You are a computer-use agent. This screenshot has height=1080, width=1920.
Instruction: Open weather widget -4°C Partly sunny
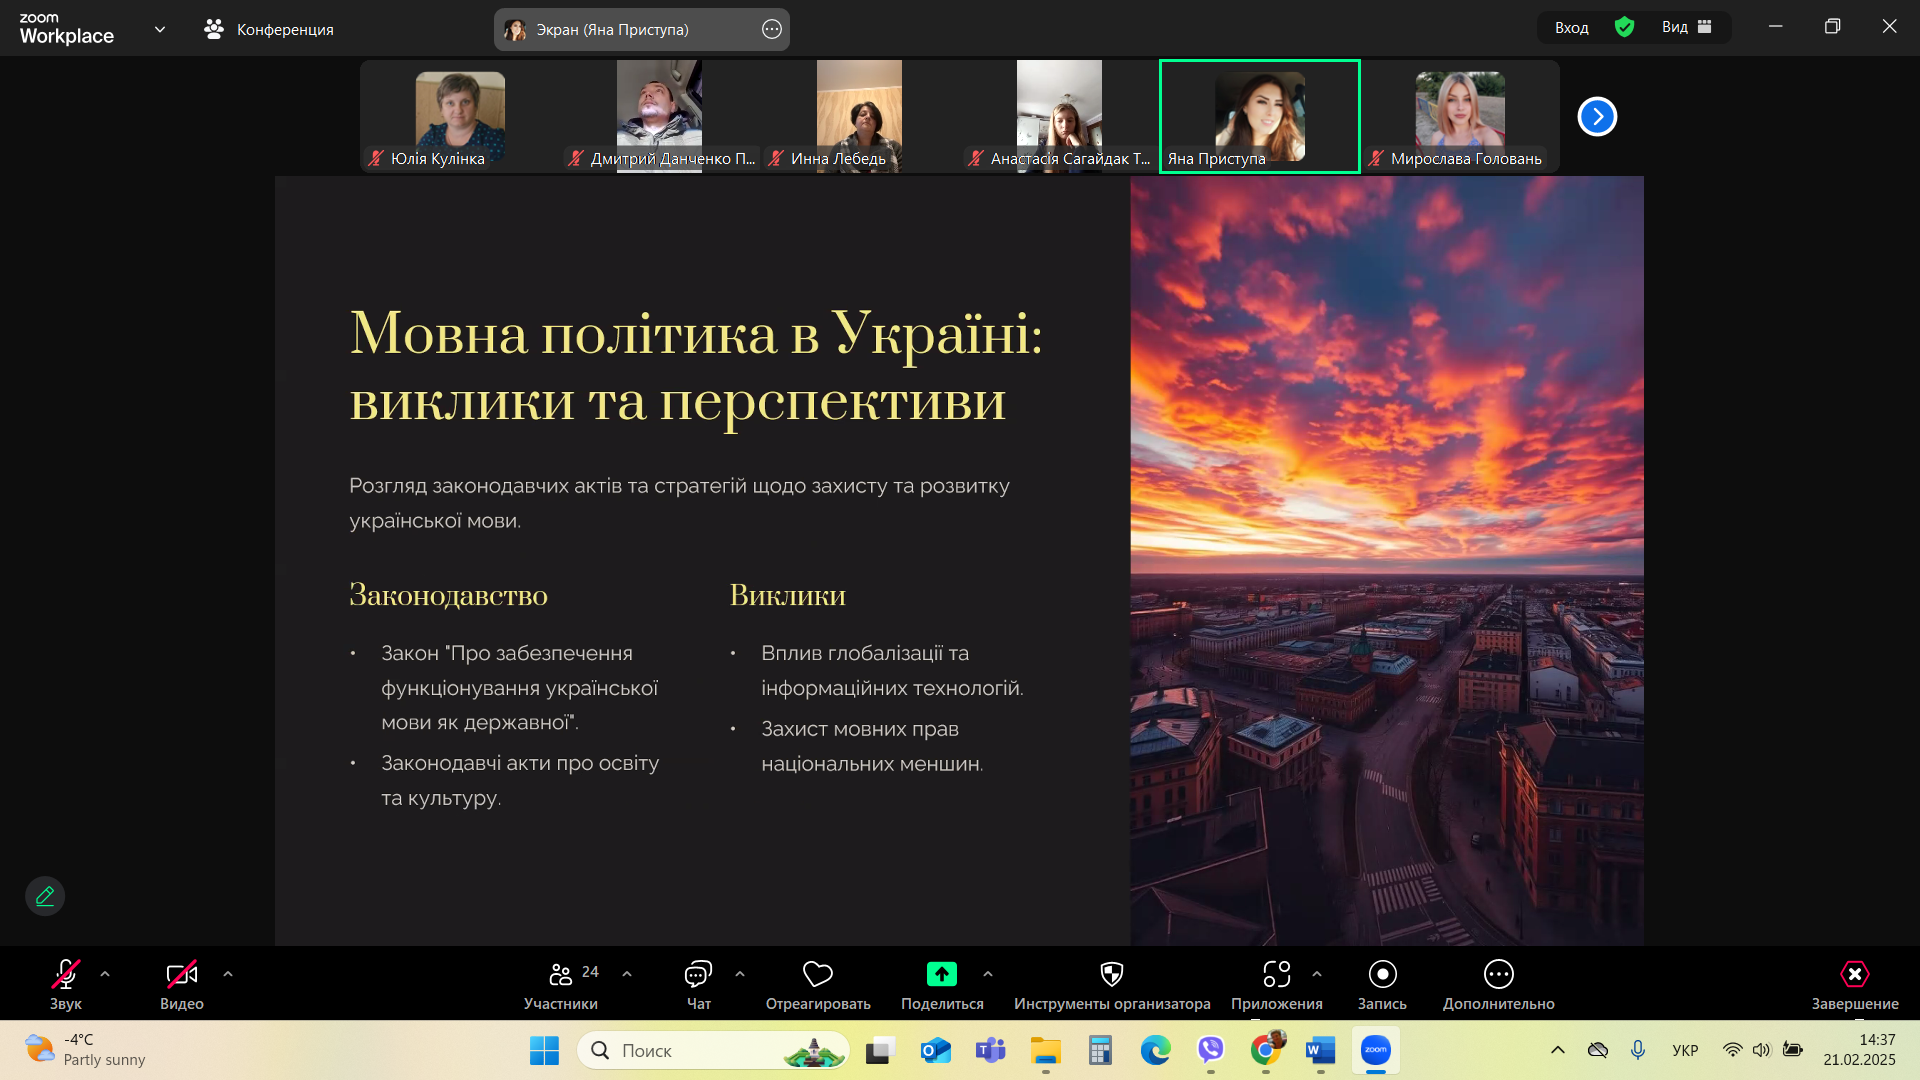click(x=86, y=1050)
